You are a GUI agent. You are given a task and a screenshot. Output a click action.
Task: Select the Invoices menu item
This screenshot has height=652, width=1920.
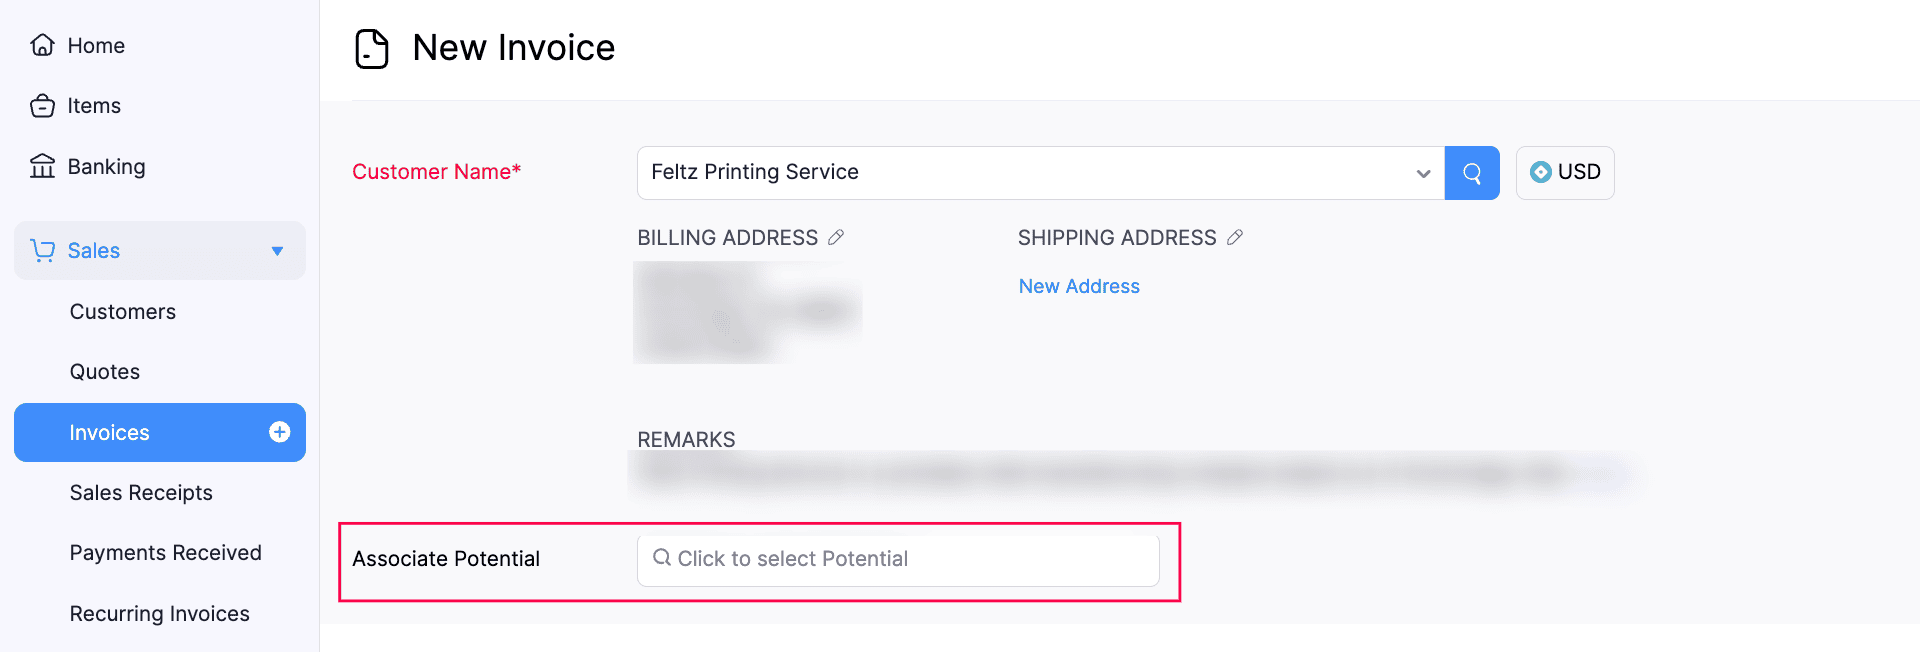point(110,433)
